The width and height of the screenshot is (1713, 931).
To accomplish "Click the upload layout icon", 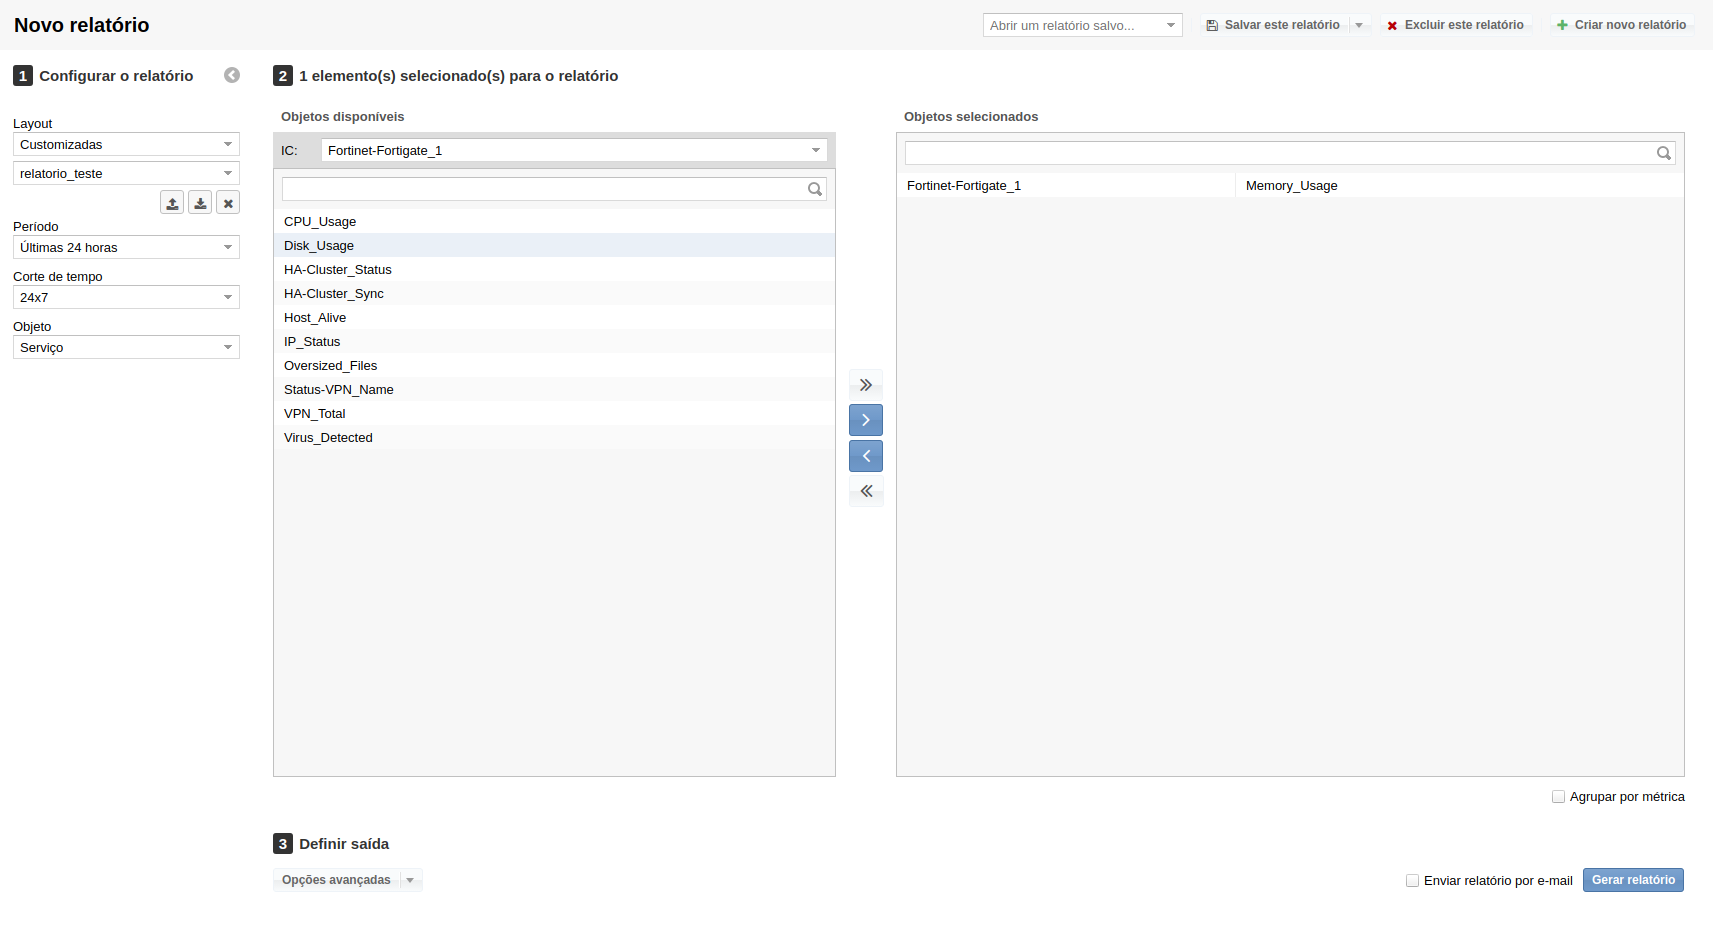I will (172, 203).
